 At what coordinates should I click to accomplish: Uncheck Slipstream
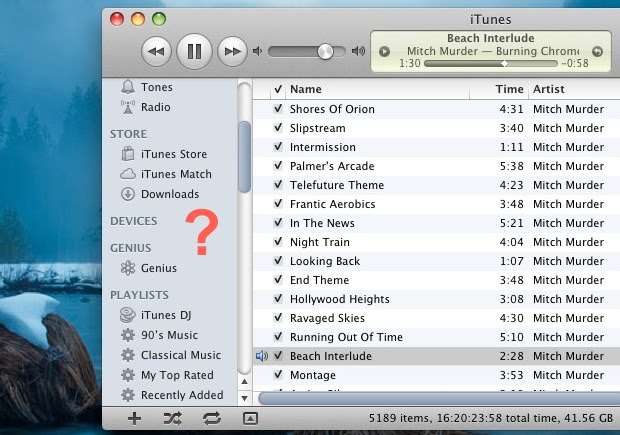pyautogui.click(x=278, y=128)
